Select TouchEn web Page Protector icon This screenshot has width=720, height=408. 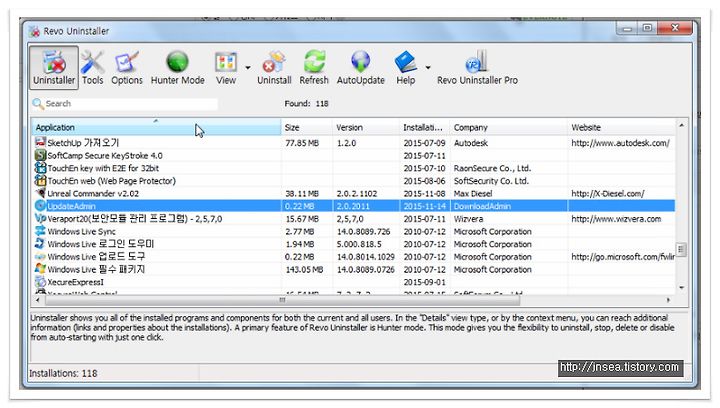pos(40,181)
